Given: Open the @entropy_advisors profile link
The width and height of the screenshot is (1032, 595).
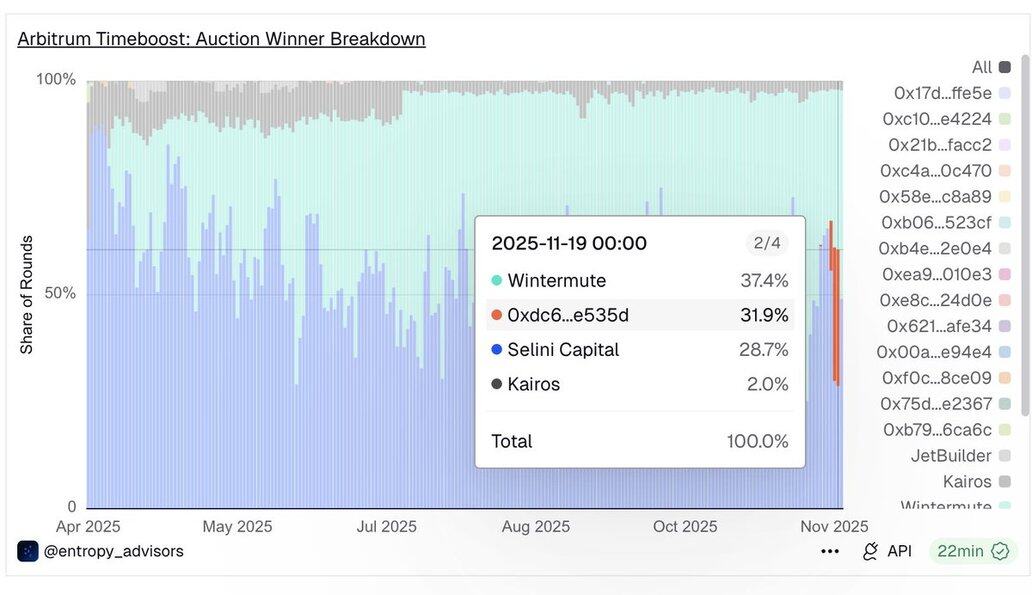Looking at the screenshot, I should (113, 551).
